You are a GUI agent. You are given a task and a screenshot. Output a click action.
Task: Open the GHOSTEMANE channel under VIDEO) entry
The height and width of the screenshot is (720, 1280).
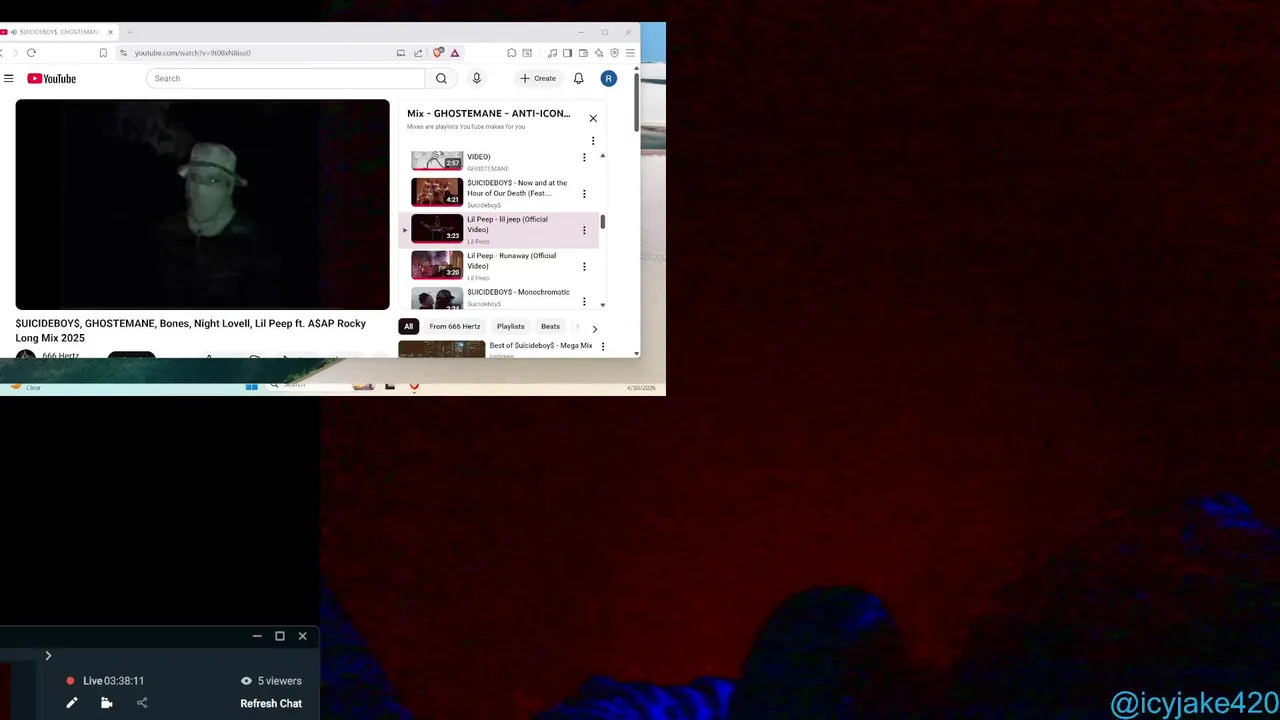tap(488, 169)
